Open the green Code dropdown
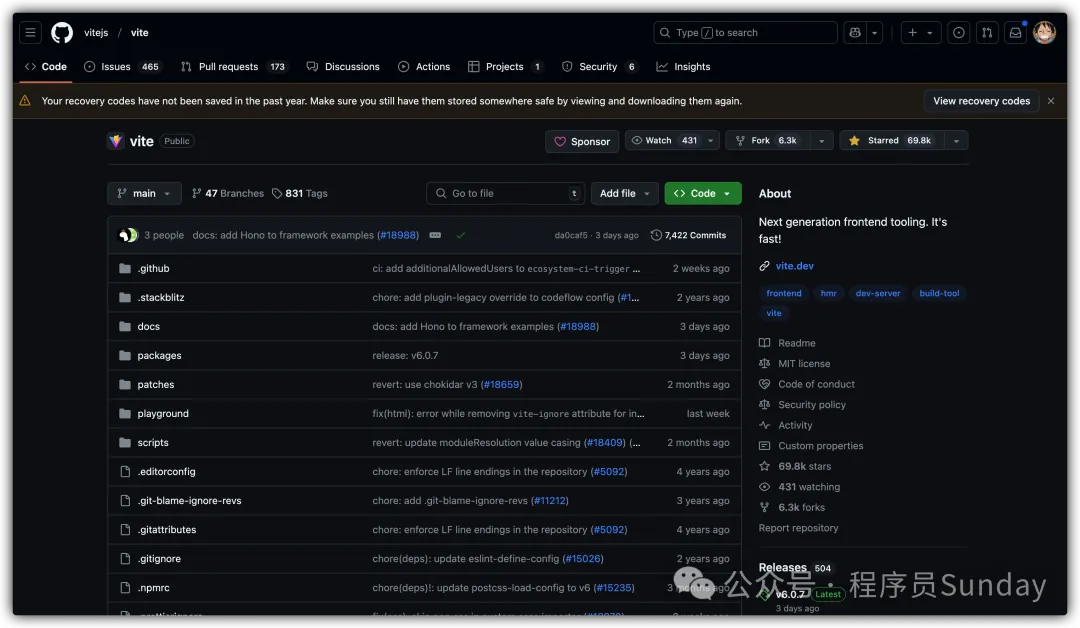This screenshot has height=628, width=1080. pos(702,194)
